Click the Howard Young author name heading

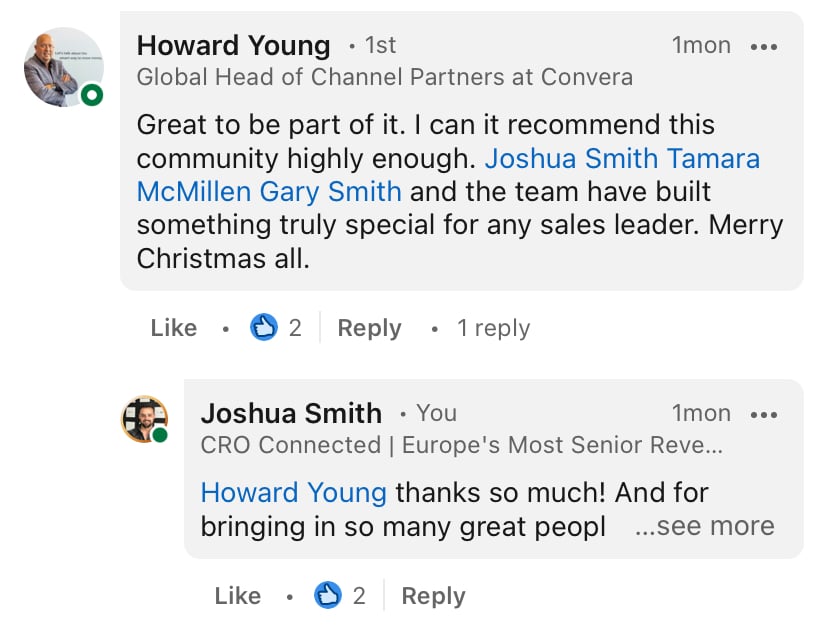click(x=233, y=45)
